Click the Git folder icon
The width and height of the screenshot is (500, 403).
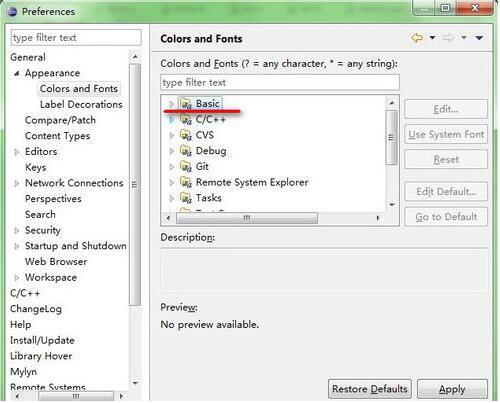[x=186, y=166]
